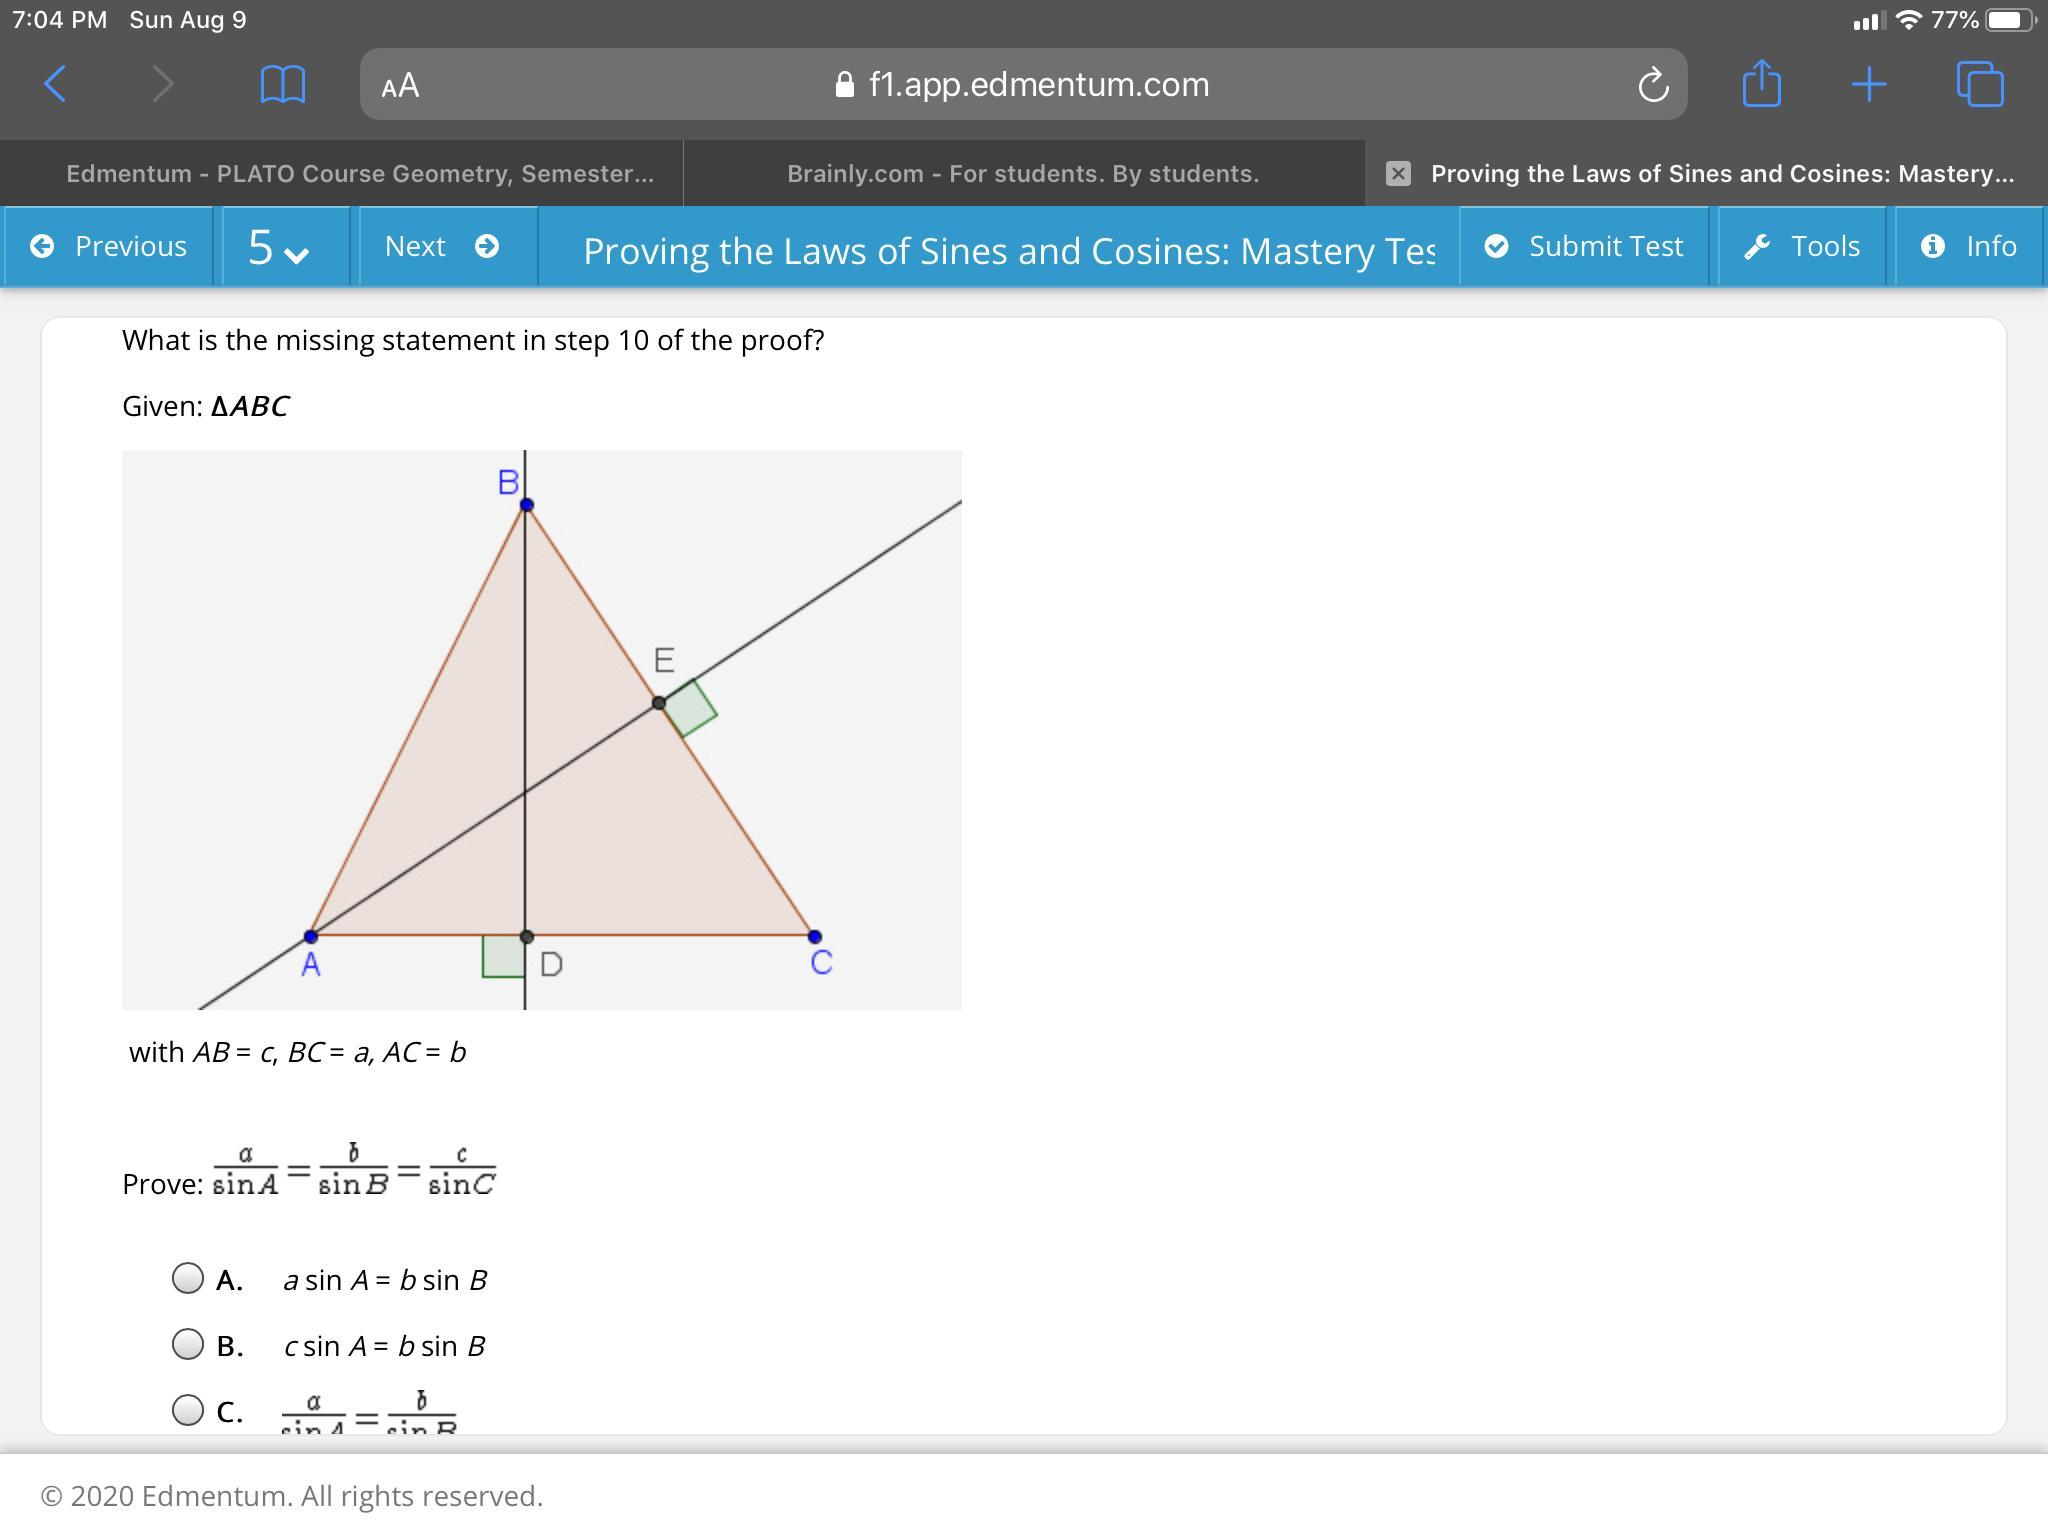Select answer option A radio button
The height and width of the screenshot is (1536, 2048).
tap(188, 1278)
